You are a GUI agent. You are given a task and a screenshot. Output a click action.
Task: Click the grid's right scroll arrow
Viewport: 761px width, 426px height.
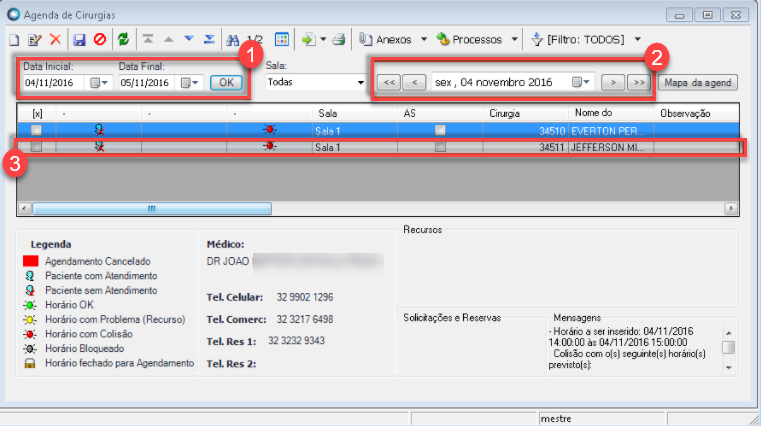pos(731,209)
